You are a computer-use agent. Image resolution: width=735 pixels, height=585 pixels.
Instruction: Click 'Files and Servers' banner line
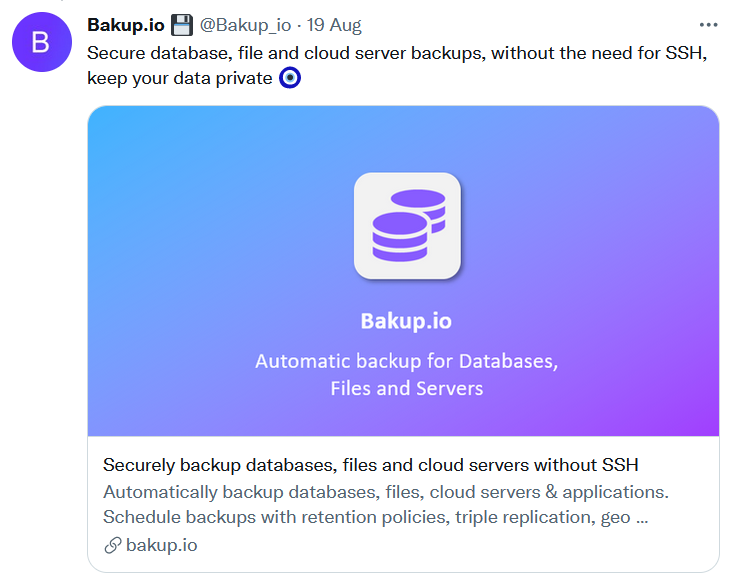click(406, 389)
